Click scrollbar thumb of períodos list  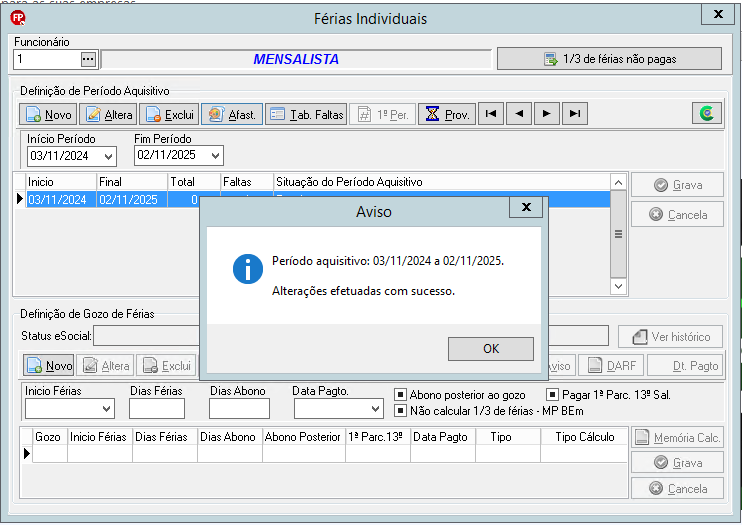coord(618,234)
